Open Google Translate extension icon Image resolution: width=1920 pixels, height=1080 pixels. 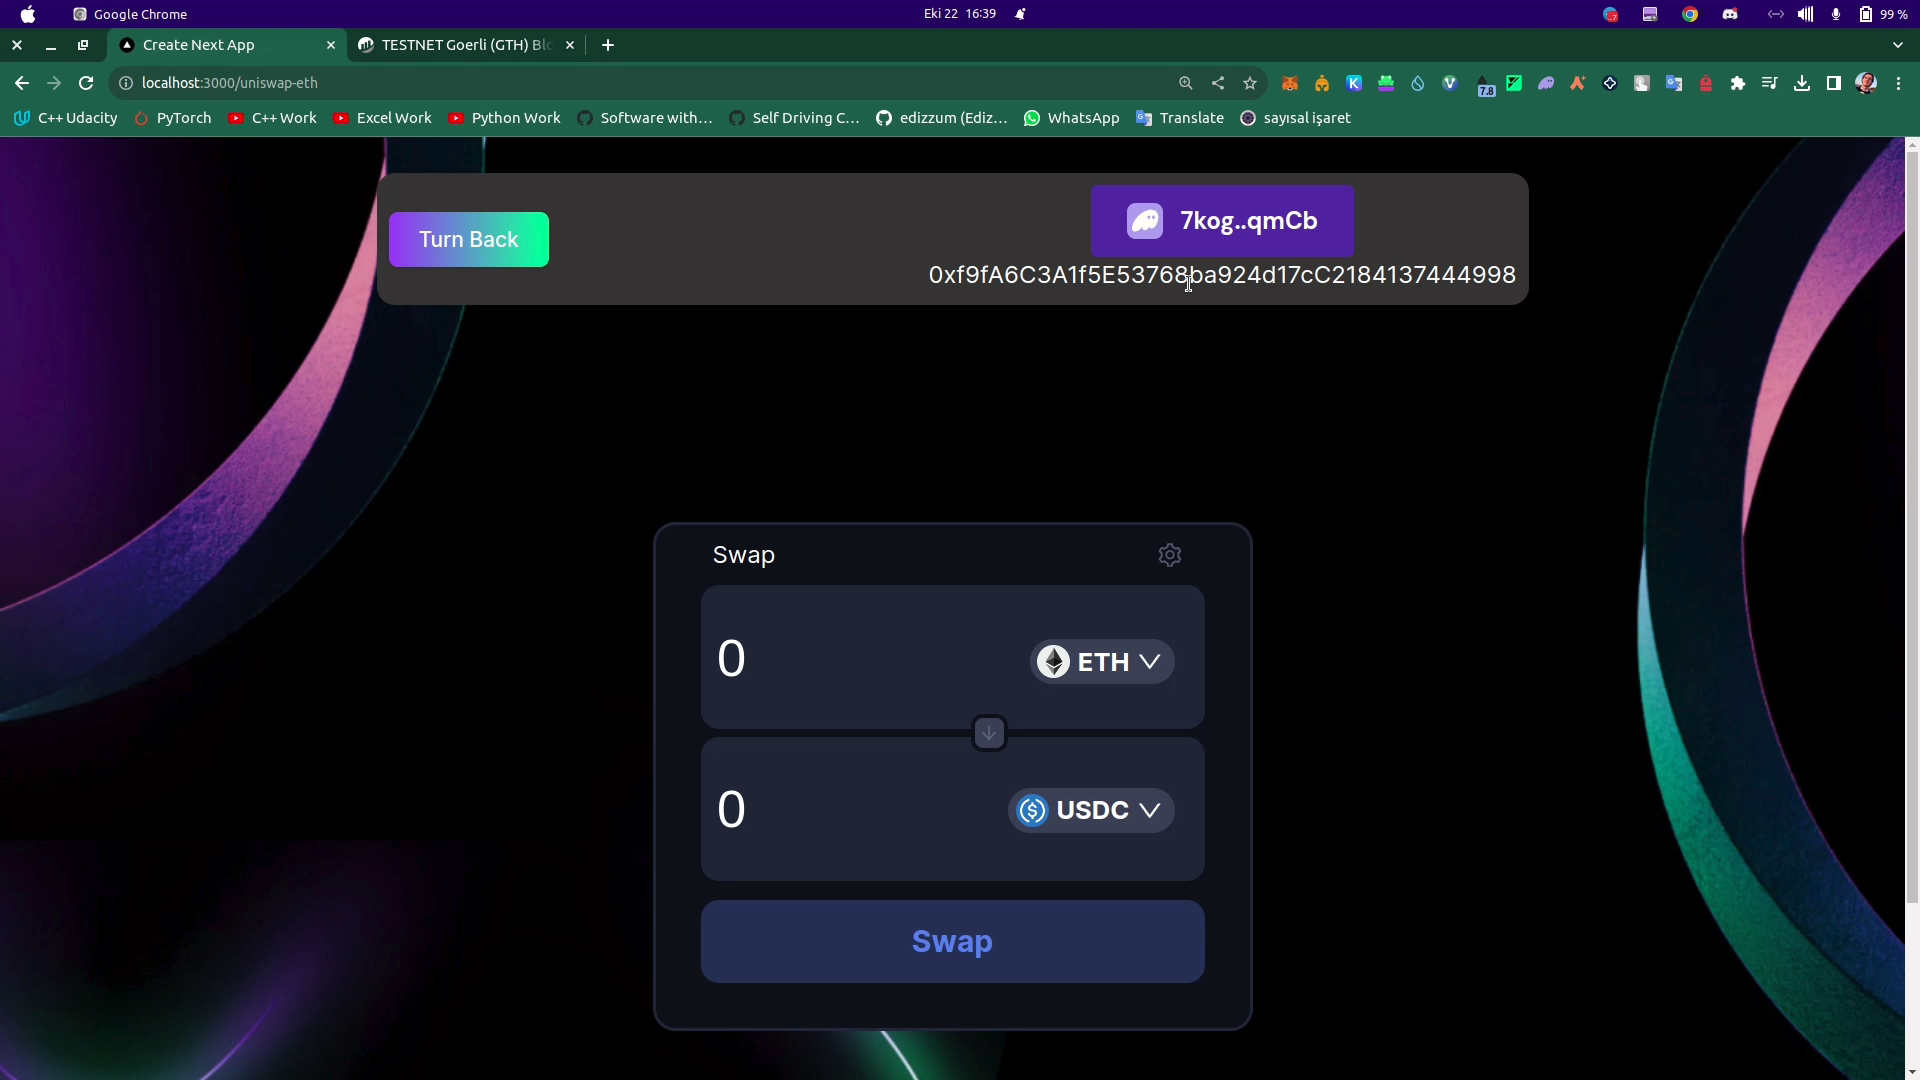coord(1674,84)
